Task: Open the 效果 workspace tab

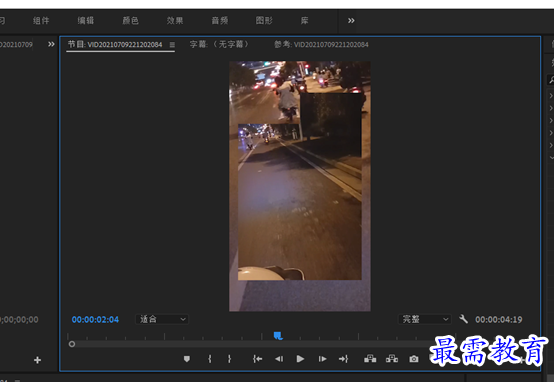Action: (x=175, y=20)
